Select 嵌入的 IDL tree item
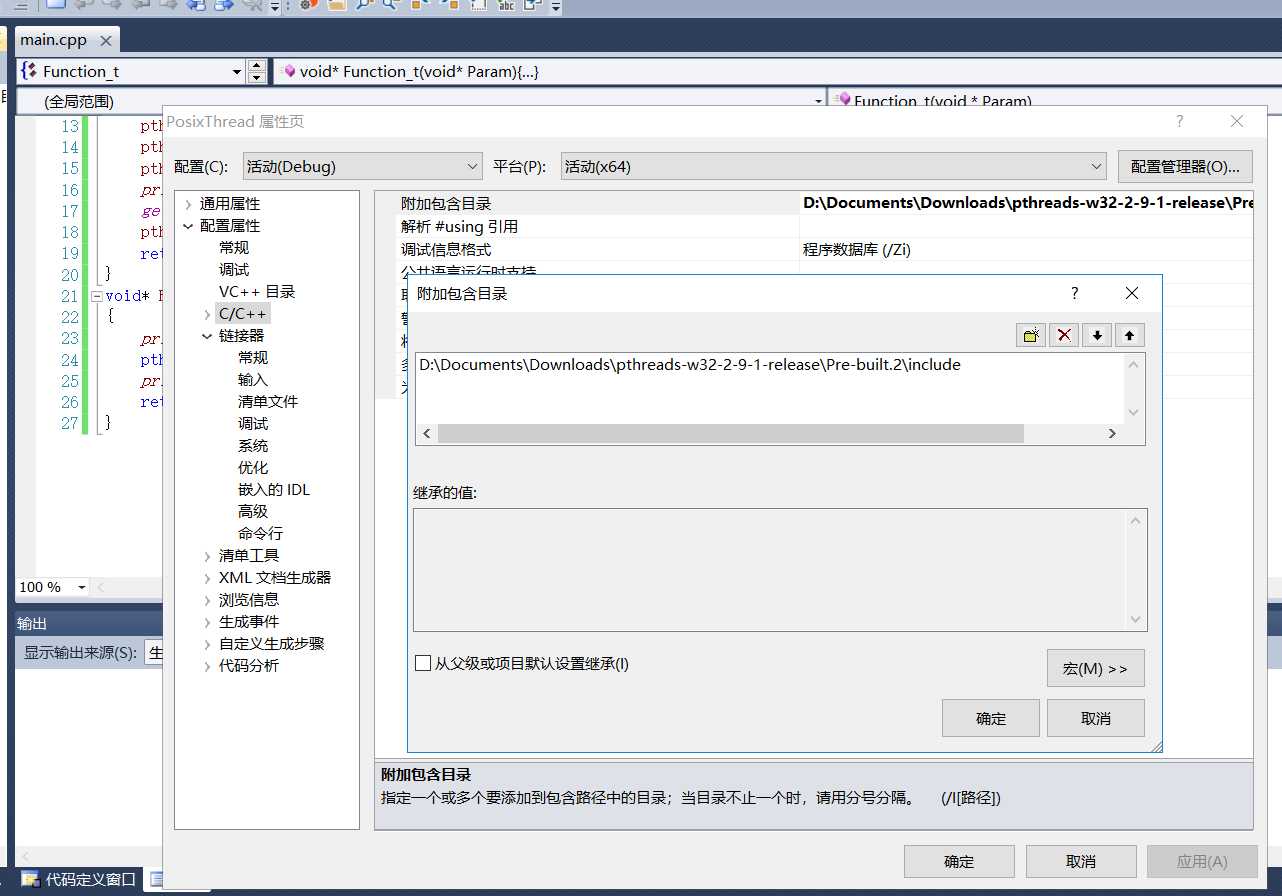The width and height of the screenshot is (1282, 896). (274, 490)
